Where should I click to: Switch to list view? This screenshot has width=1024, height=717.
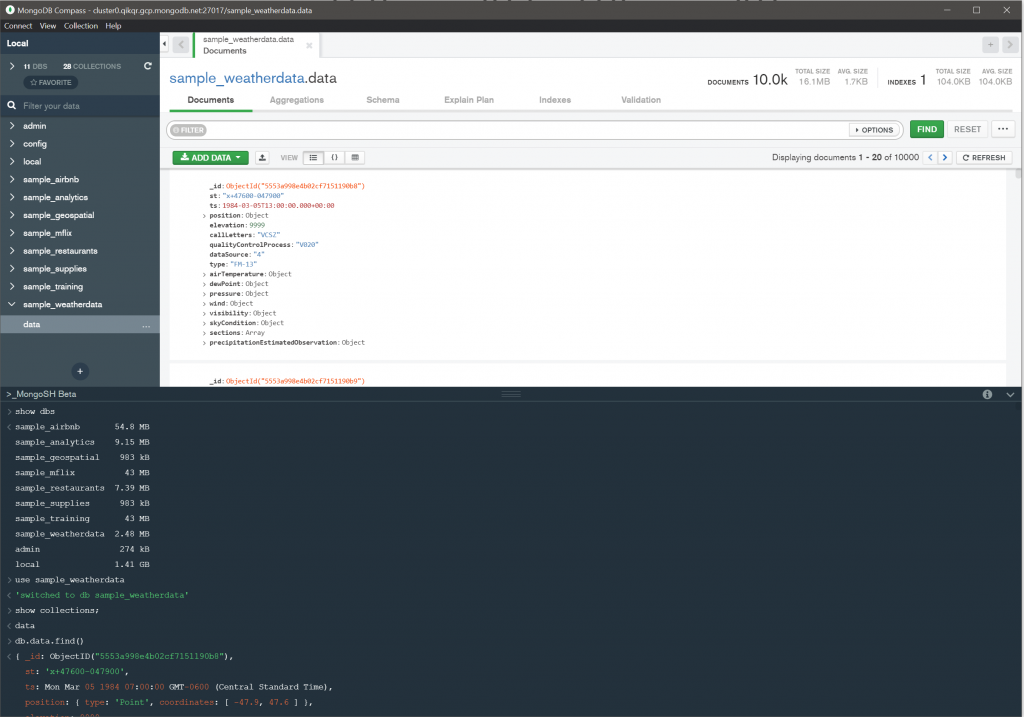point(313,157)
